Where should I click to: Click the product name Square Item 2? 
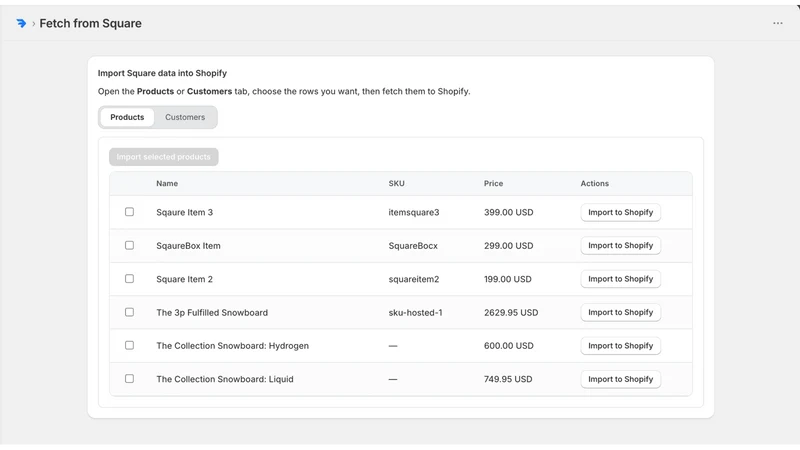click(184, 279)
